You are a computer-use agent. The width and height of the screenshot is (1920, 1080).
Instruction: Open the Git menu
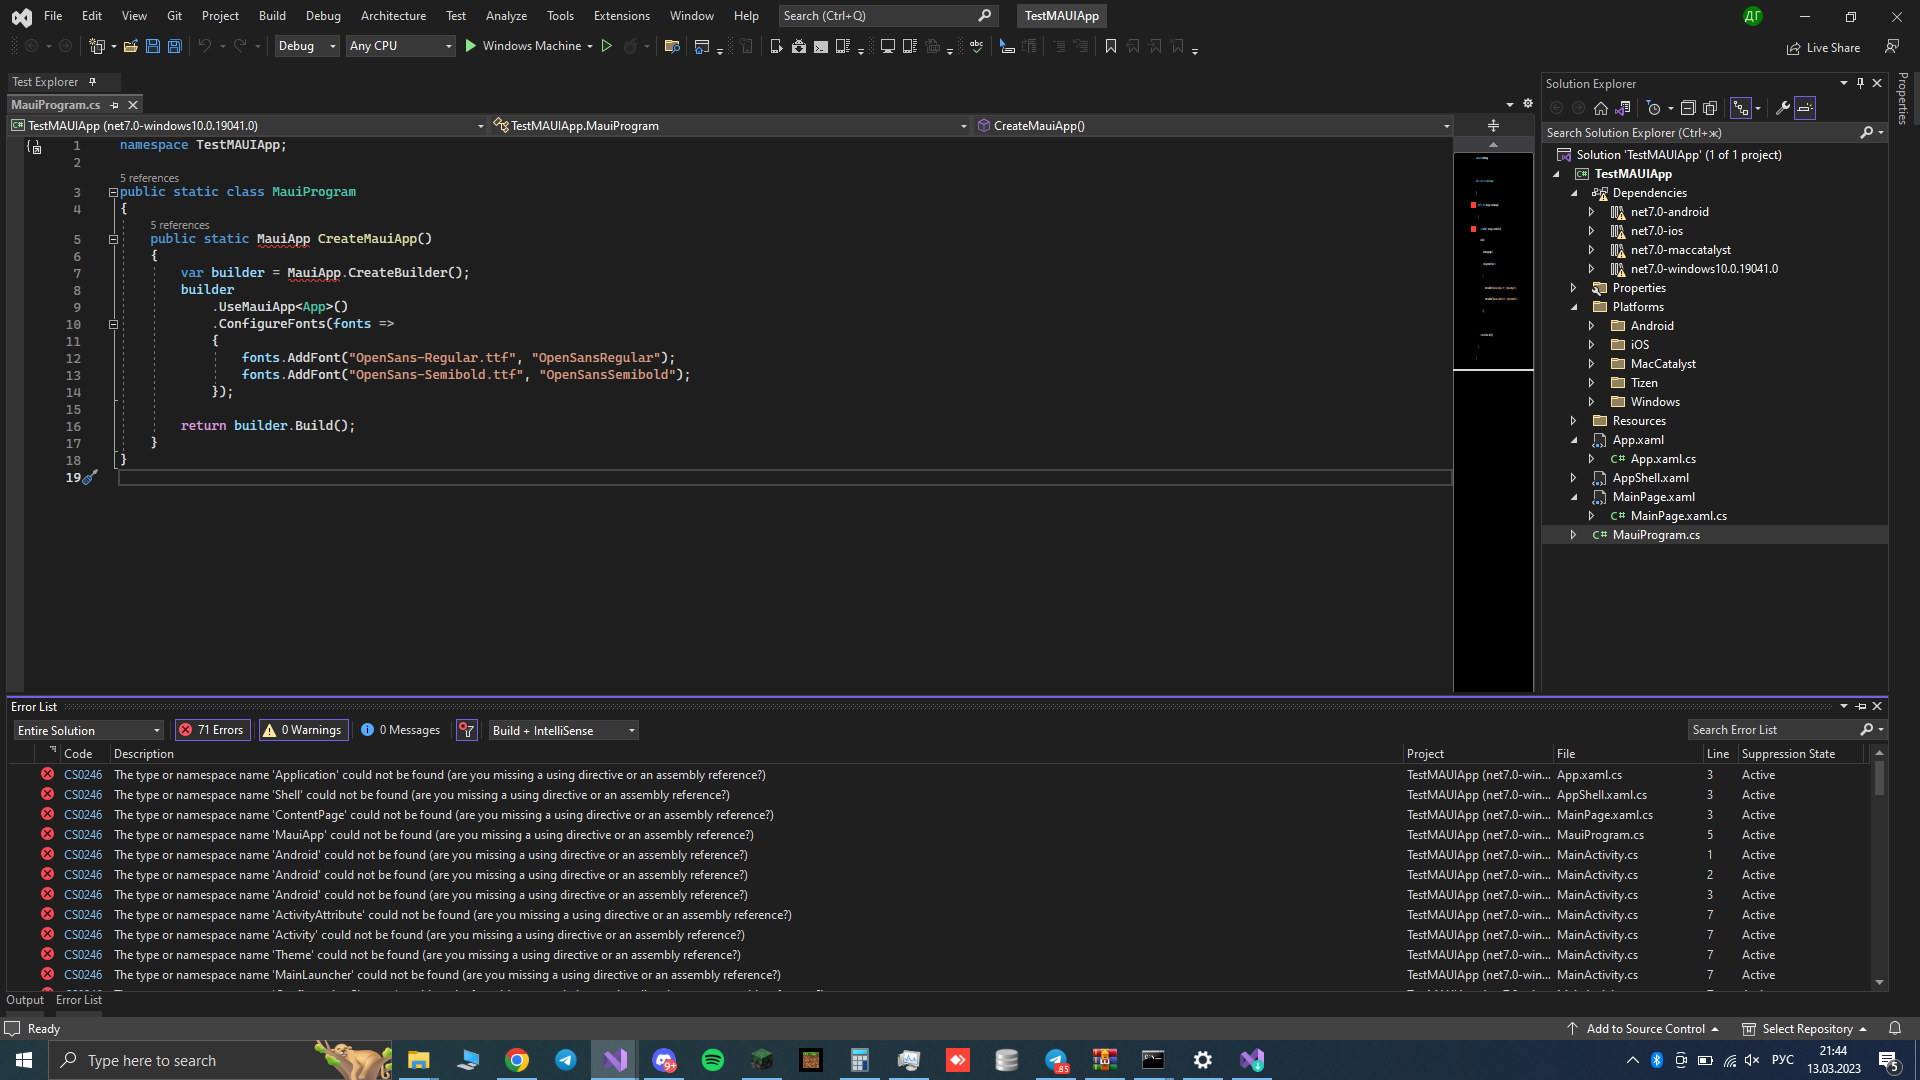pyautogui.click(x=174, y=15)
